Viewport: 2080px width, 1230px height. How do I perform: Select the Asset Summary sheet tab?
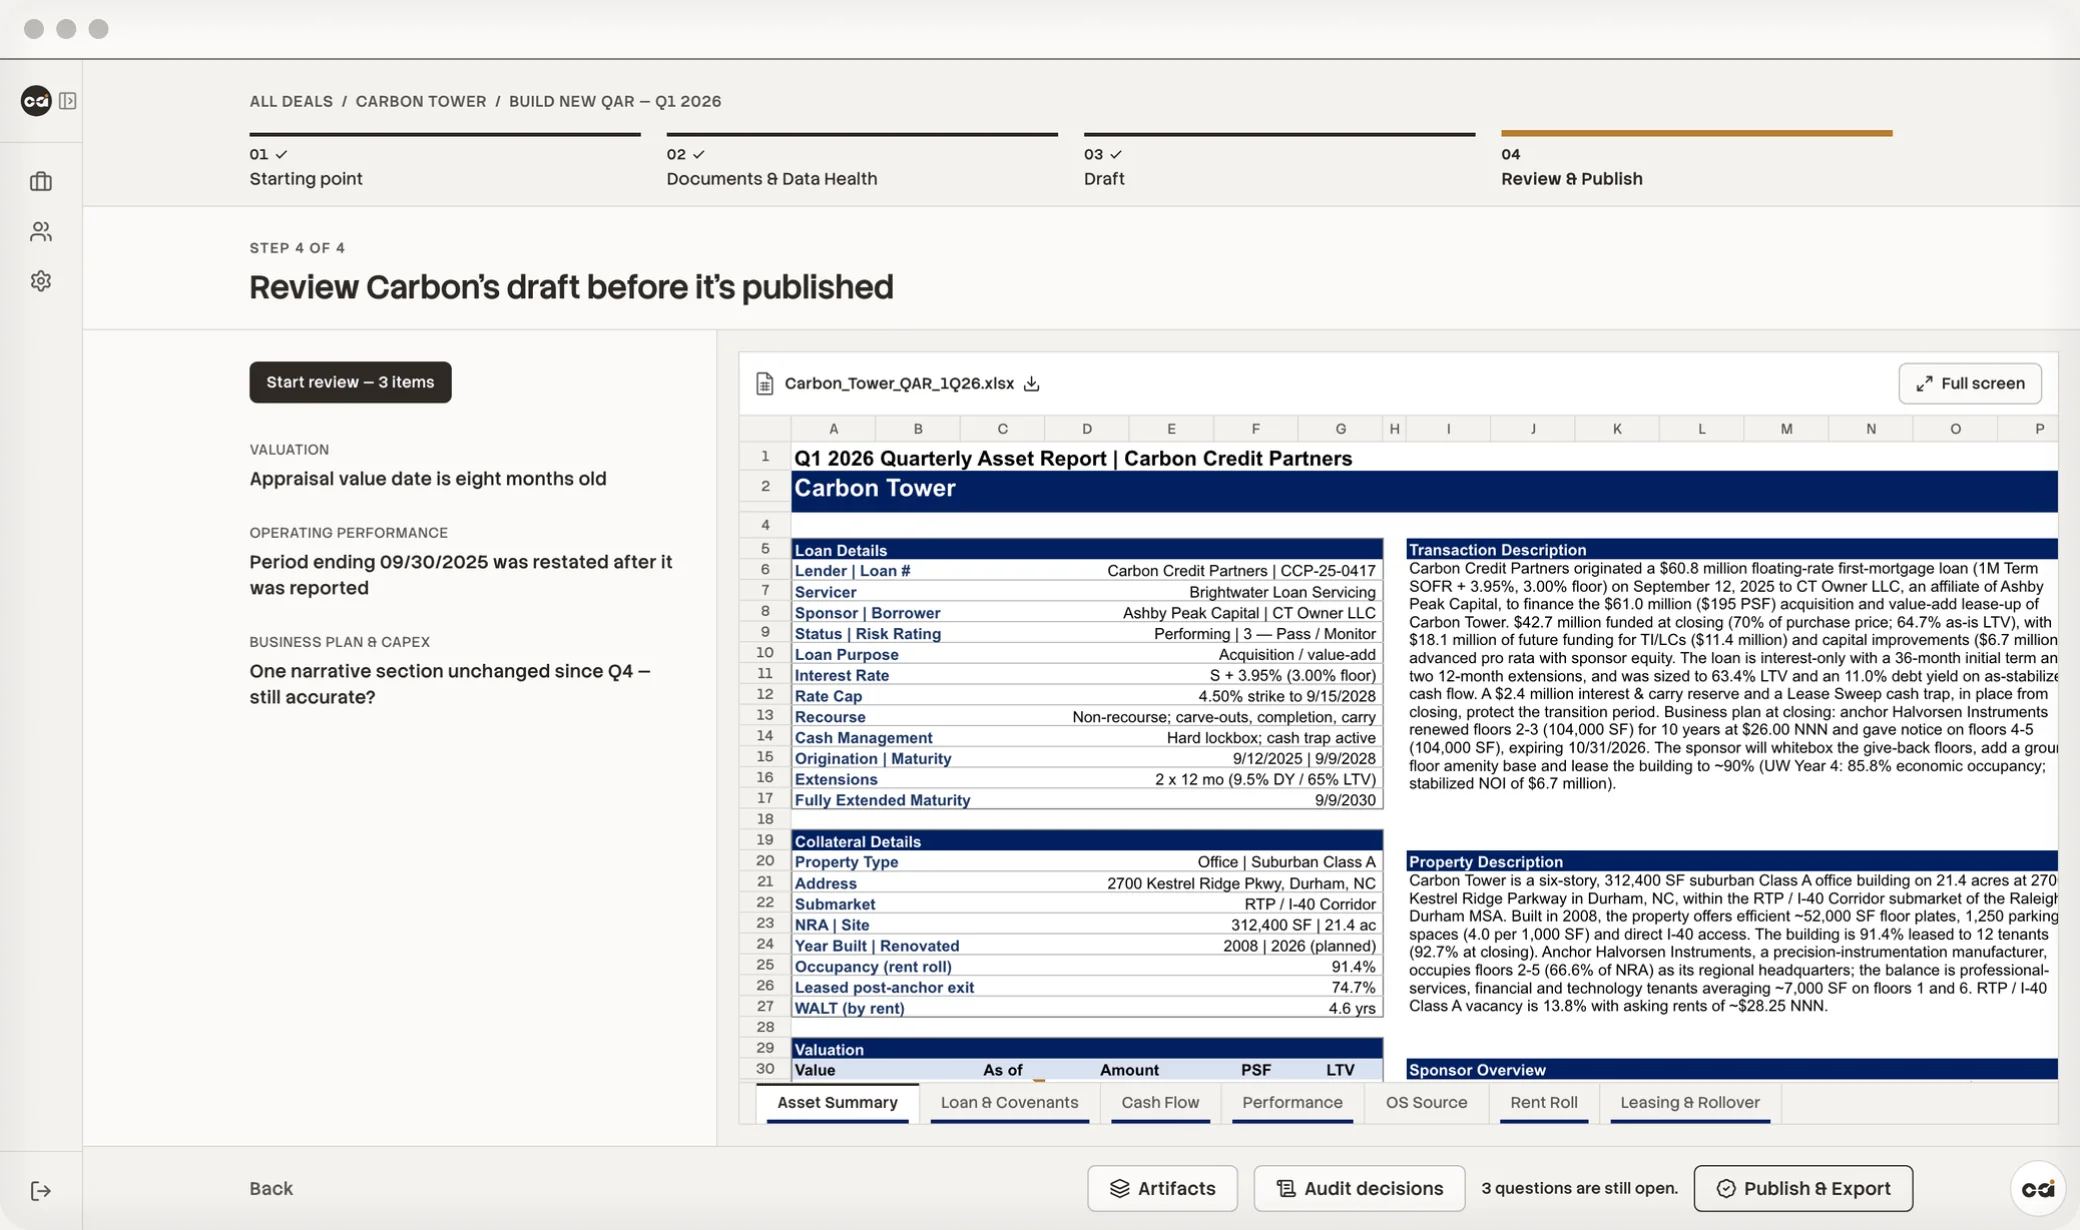click(837, 1103)
